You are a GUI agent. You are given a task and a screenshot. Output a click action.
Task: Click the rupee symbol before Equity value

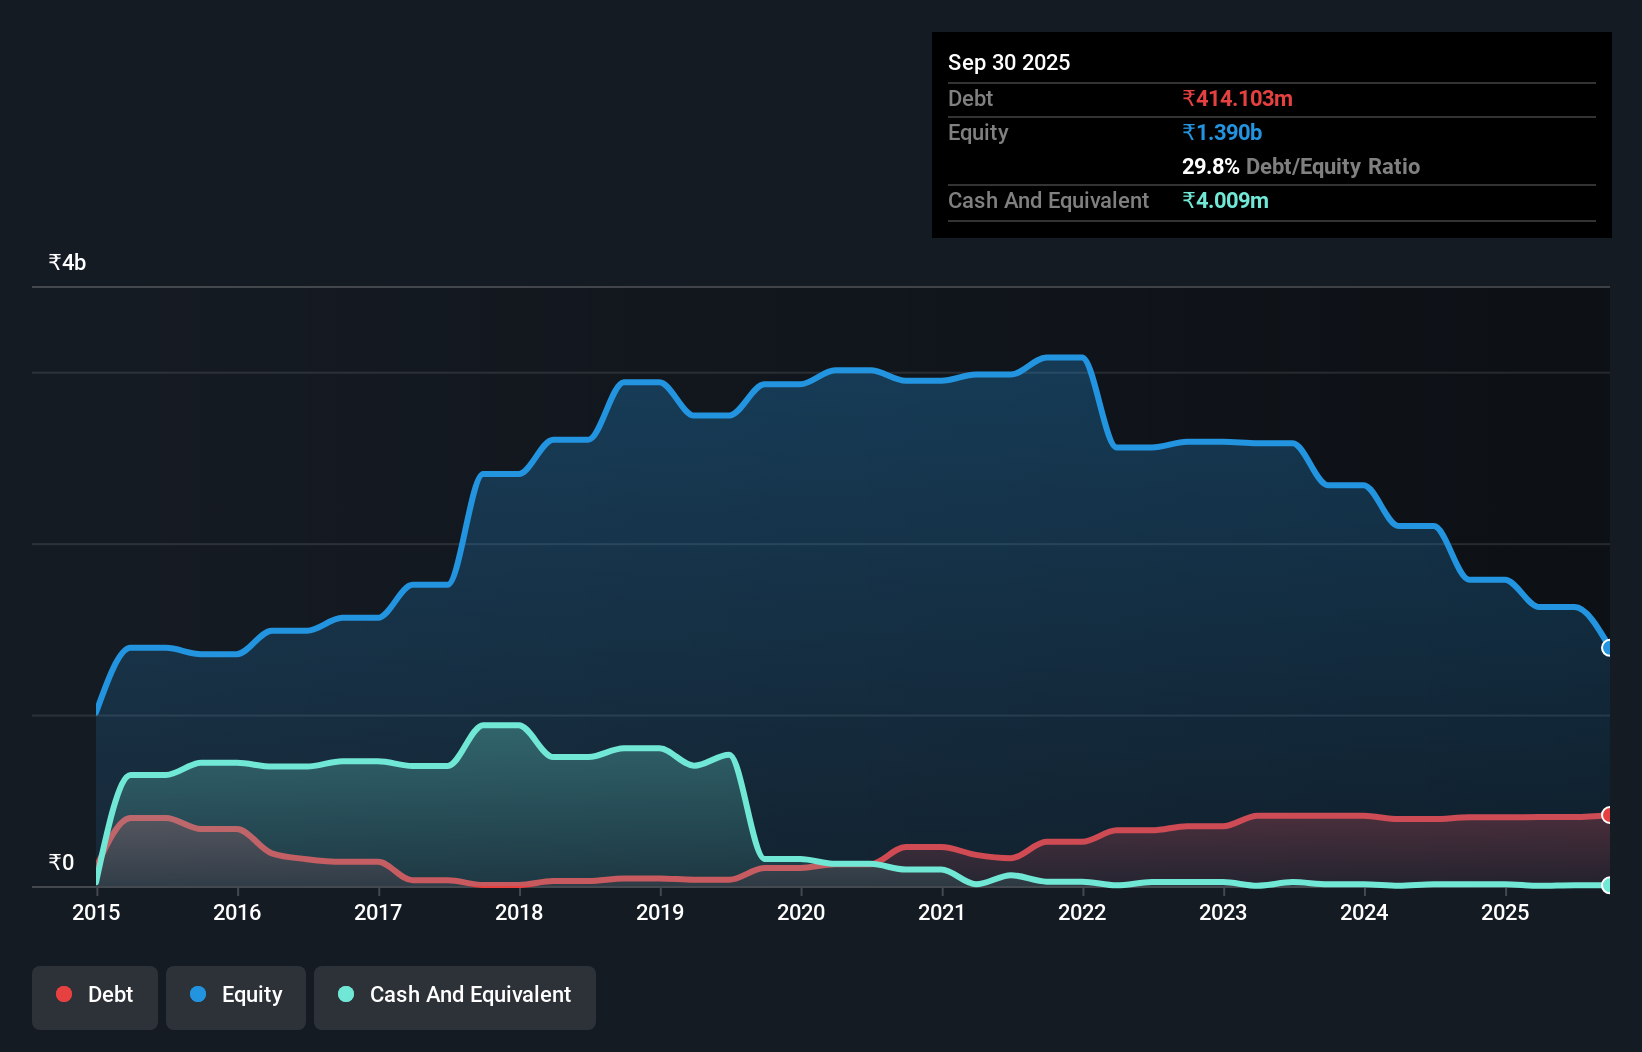[1187, 132]
